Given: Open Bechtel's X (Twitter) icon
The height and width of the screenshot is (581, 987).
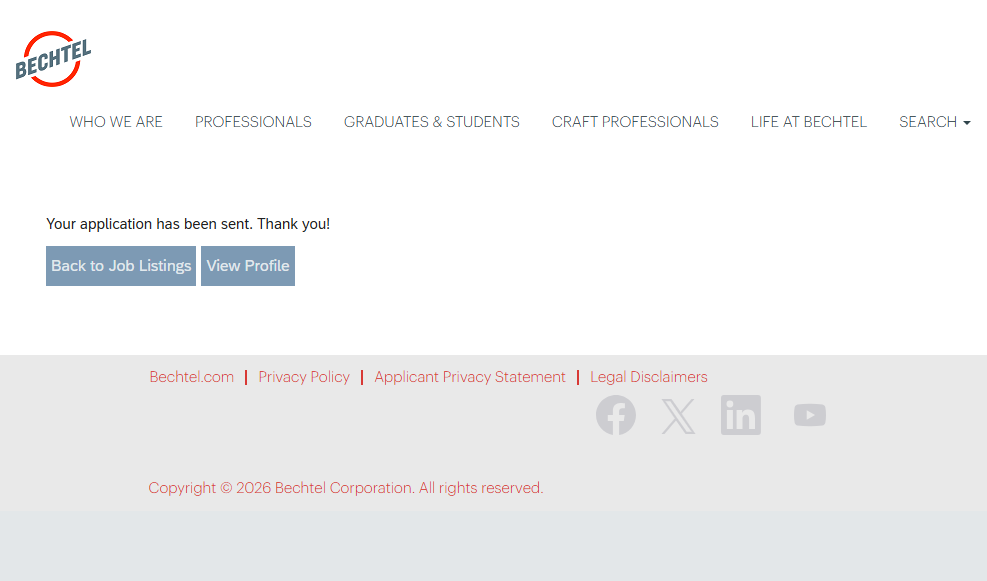Looking at the screenshot, I should point(678,416).
